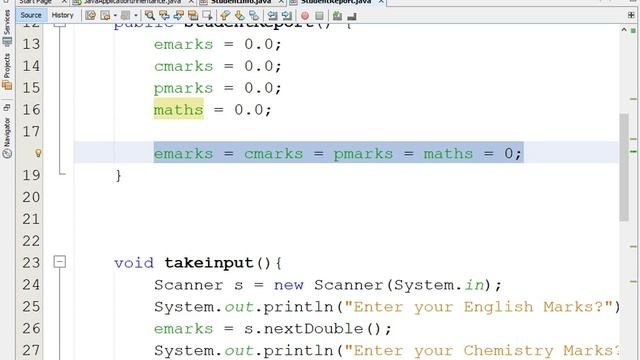Click the vertical scrollbar thumb
This screenshot has height=360, width=640.
click(x=624, y=167)
